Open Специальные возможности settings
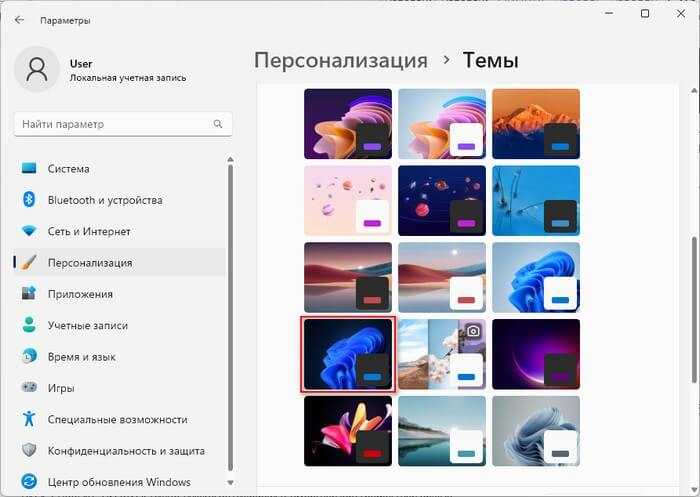 (x=120, y=419)
